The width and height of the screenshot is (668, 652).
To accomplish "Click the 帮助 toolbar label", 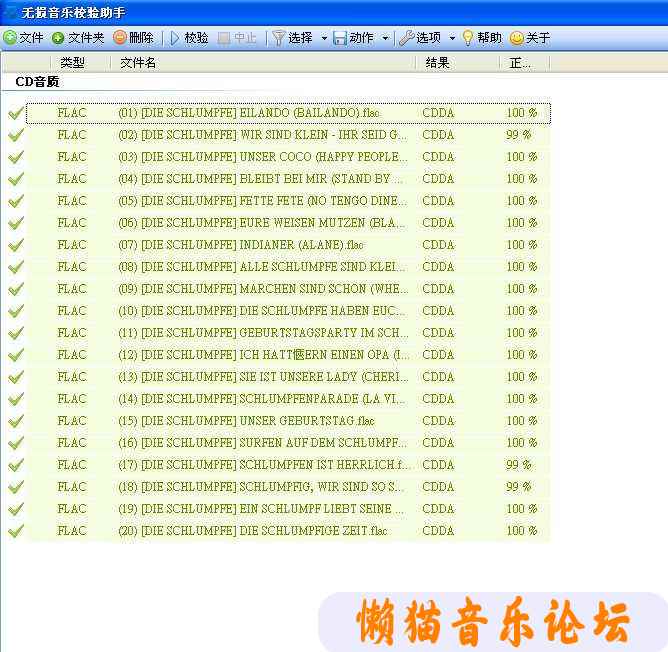I will pyautogui.click(x=489, y=38).
